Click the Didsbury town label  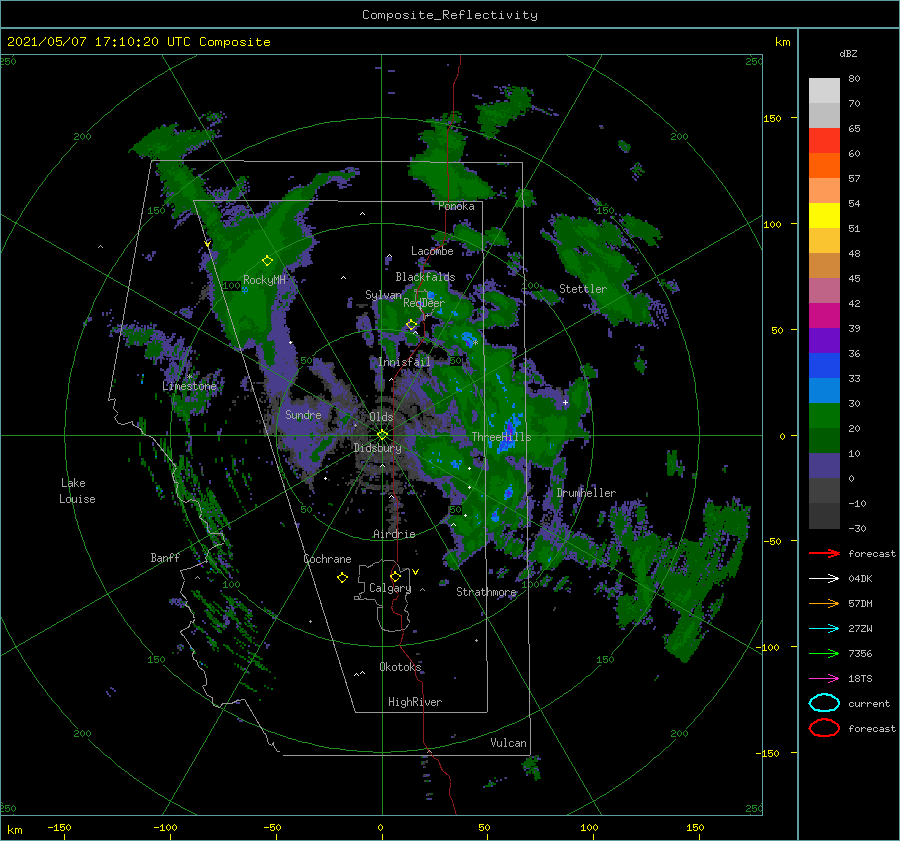click(377, 448)
